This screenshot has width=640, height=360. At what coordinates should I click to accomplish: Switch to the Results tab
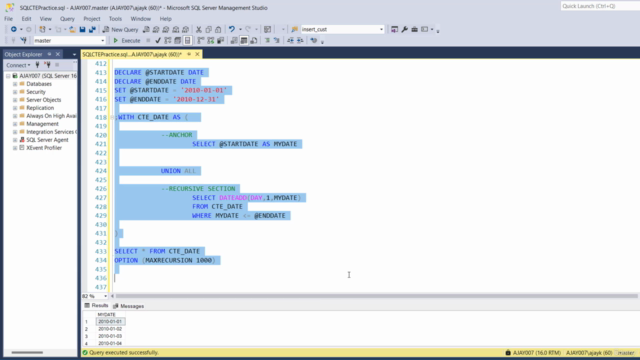coord(96,306)
